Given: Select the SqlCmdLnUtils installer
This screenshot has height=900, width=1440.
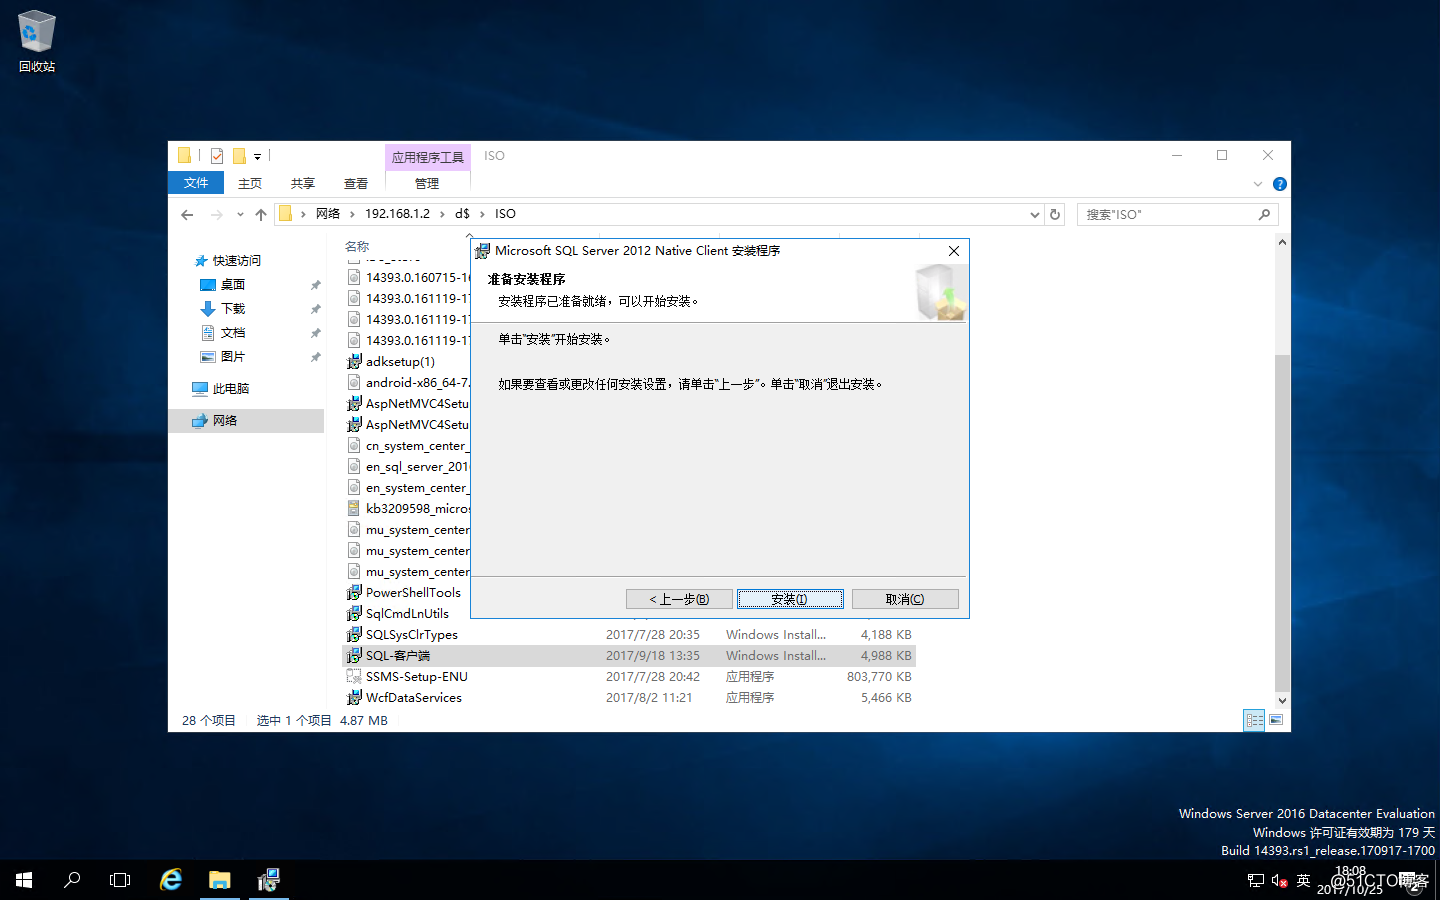Looking at the screenshot, I should click(407, 614).
